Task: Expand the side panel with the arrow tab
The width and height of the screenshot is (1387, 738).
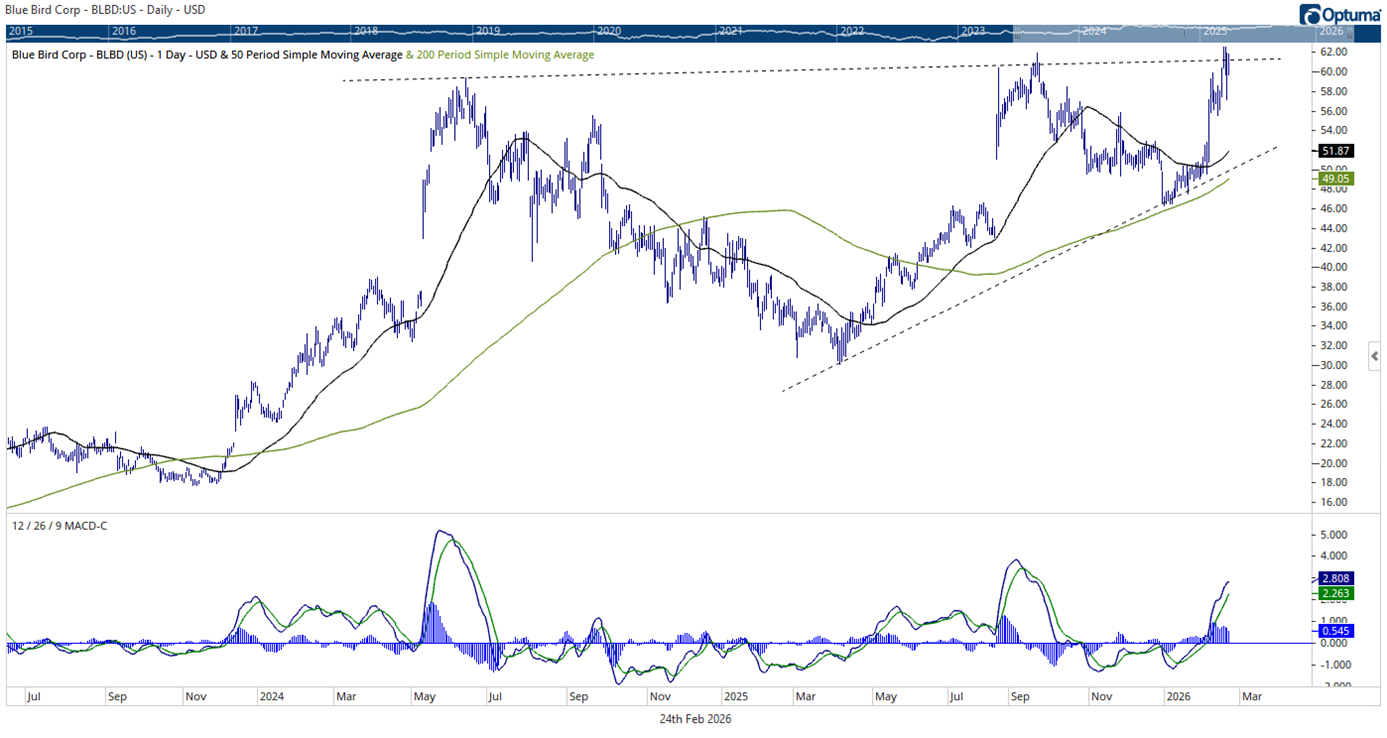Action: coord(1375,355)
